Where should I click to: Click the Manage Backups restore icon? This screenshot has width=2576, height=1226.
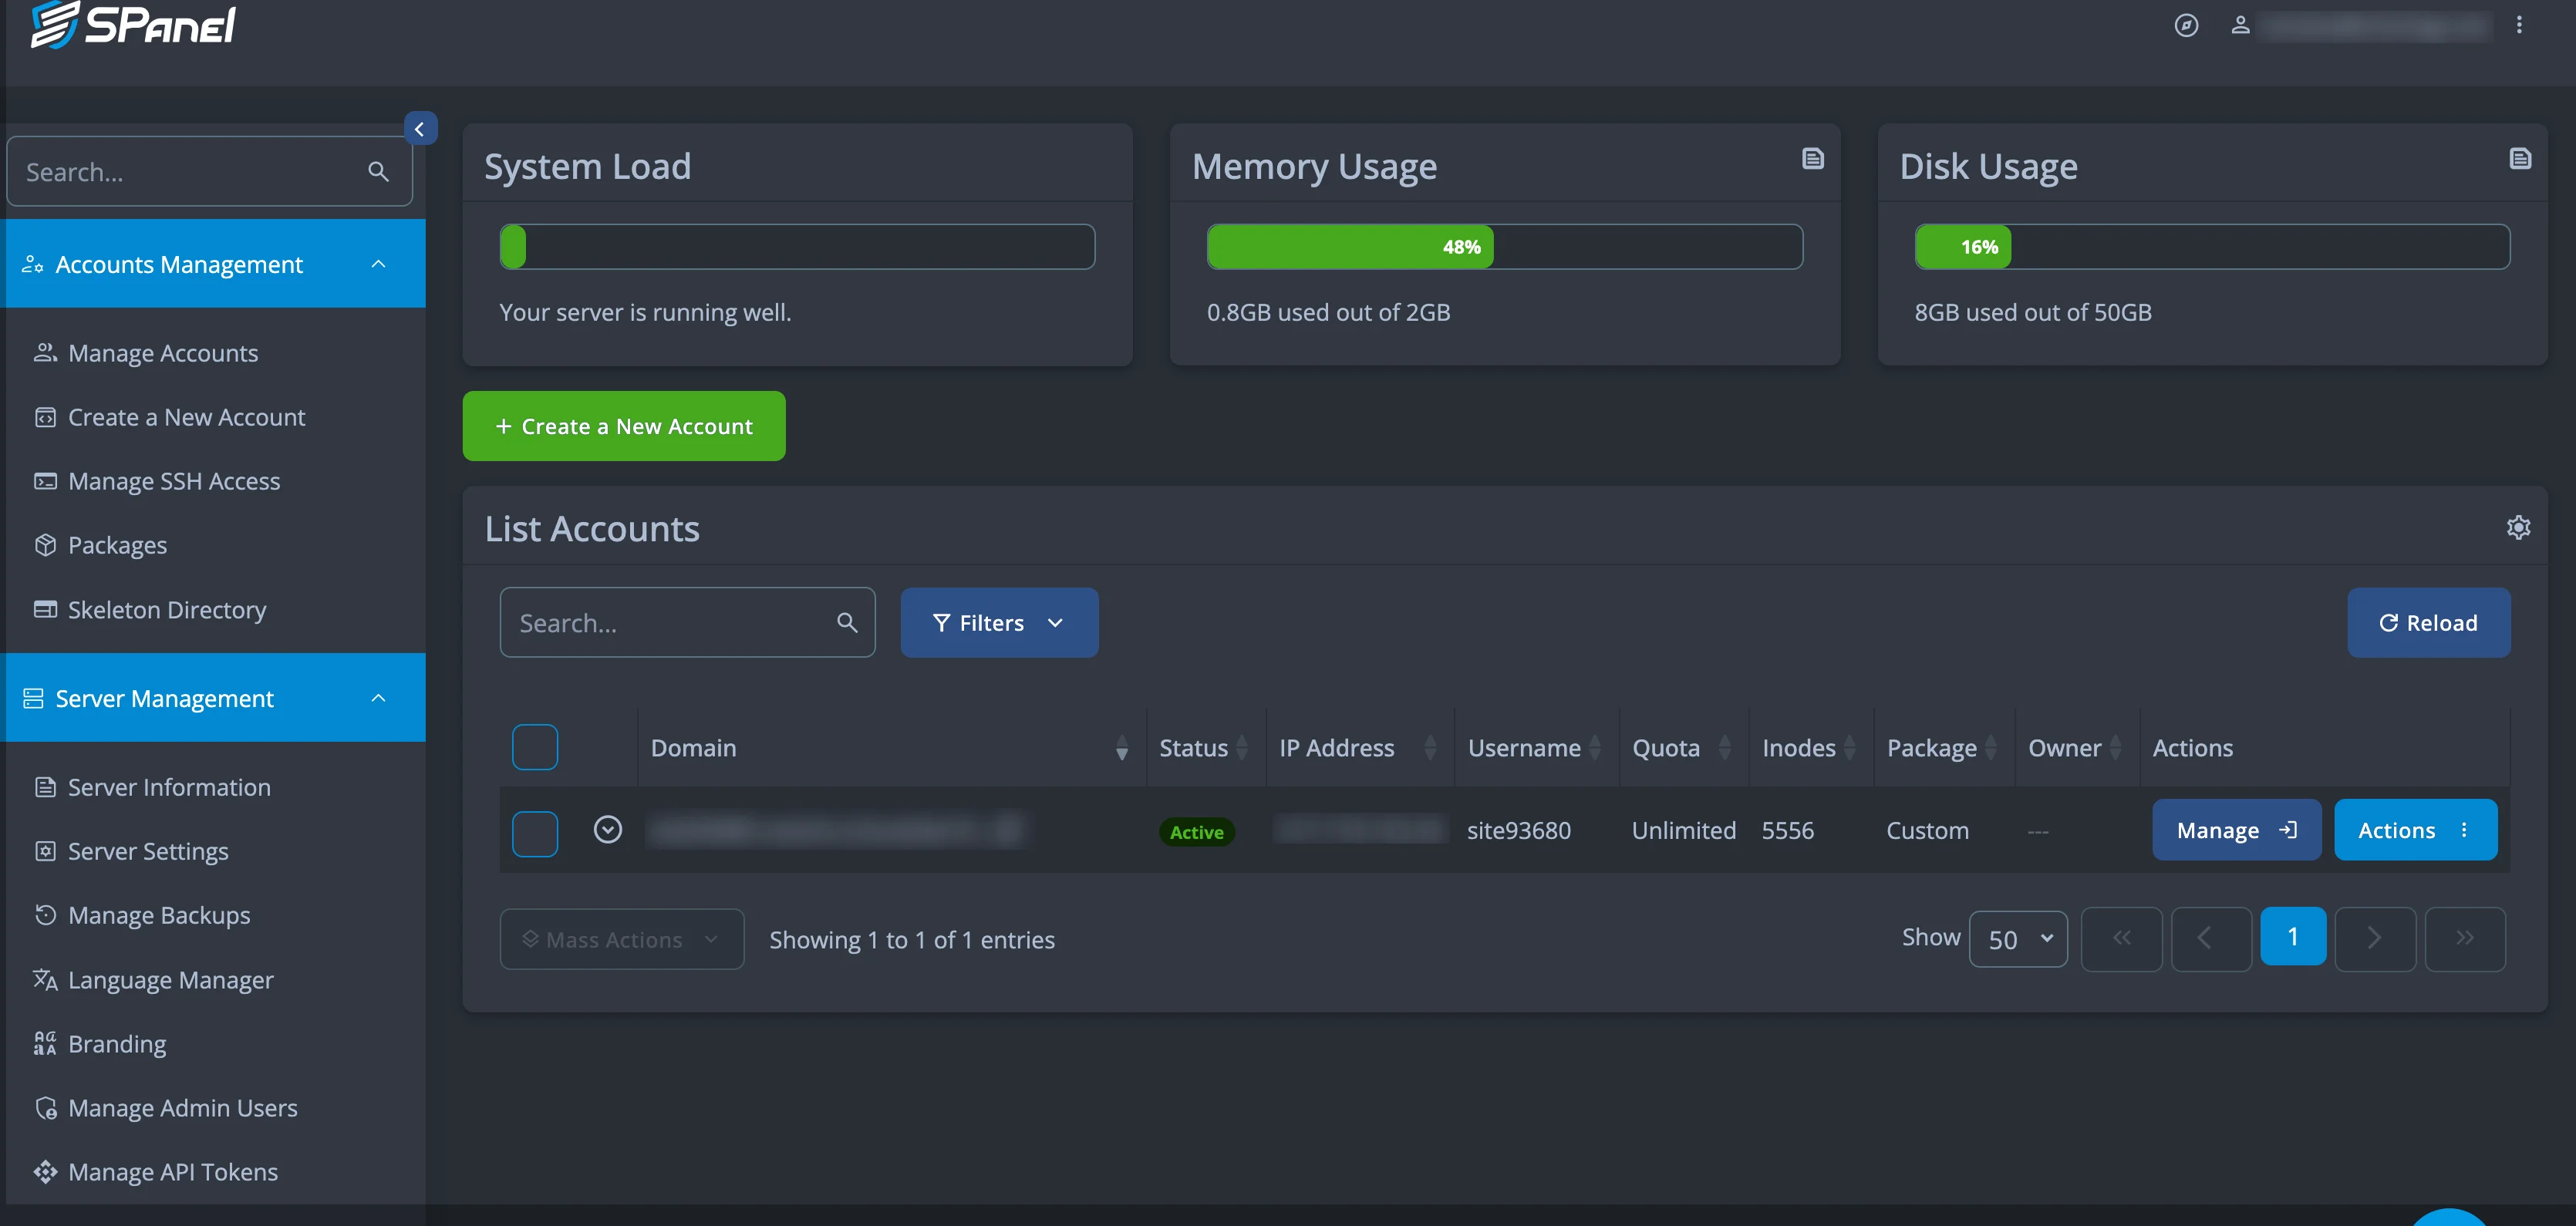point(45,915)
